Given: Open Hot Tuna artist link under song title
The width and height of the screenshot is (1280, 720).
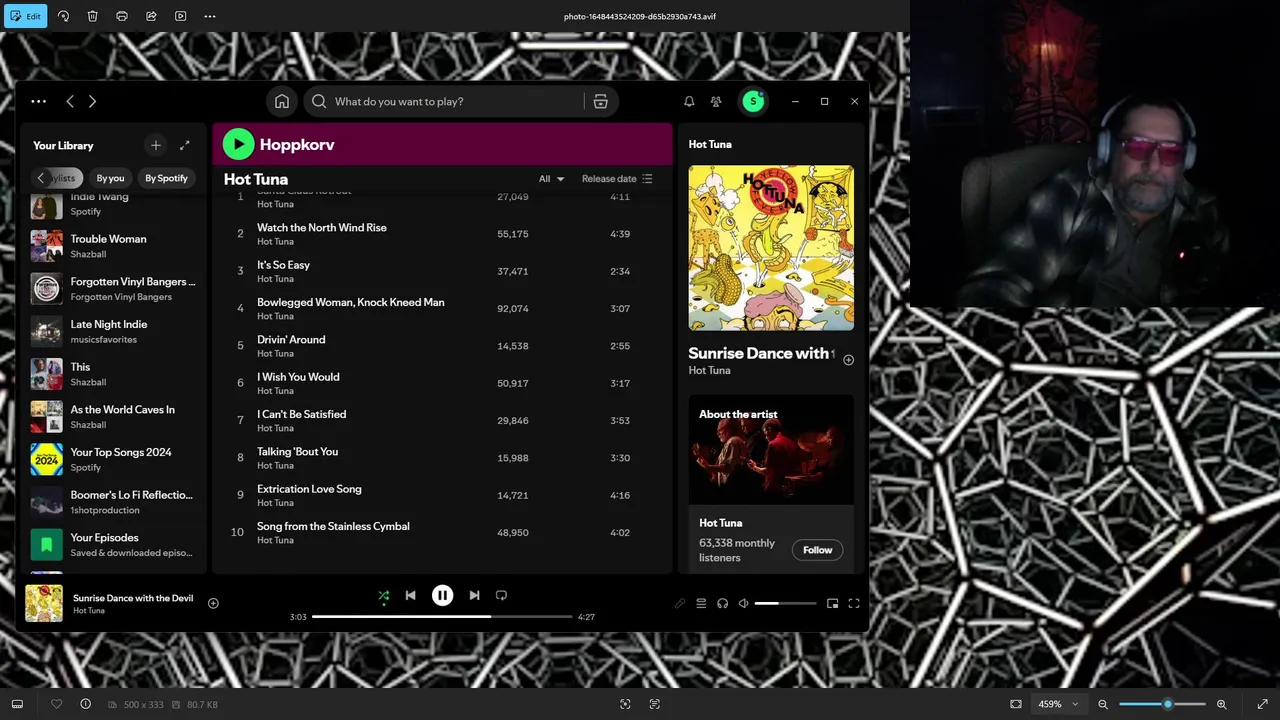Looking at the screenshot, I should point(709,370).
